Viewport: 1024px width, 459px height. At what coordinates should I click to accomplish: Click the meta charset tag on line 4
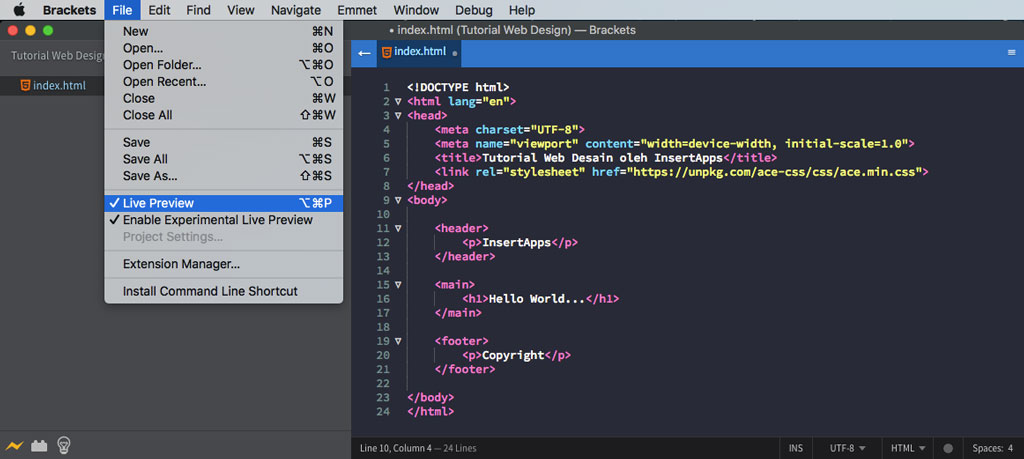click(x=509, y=130)
